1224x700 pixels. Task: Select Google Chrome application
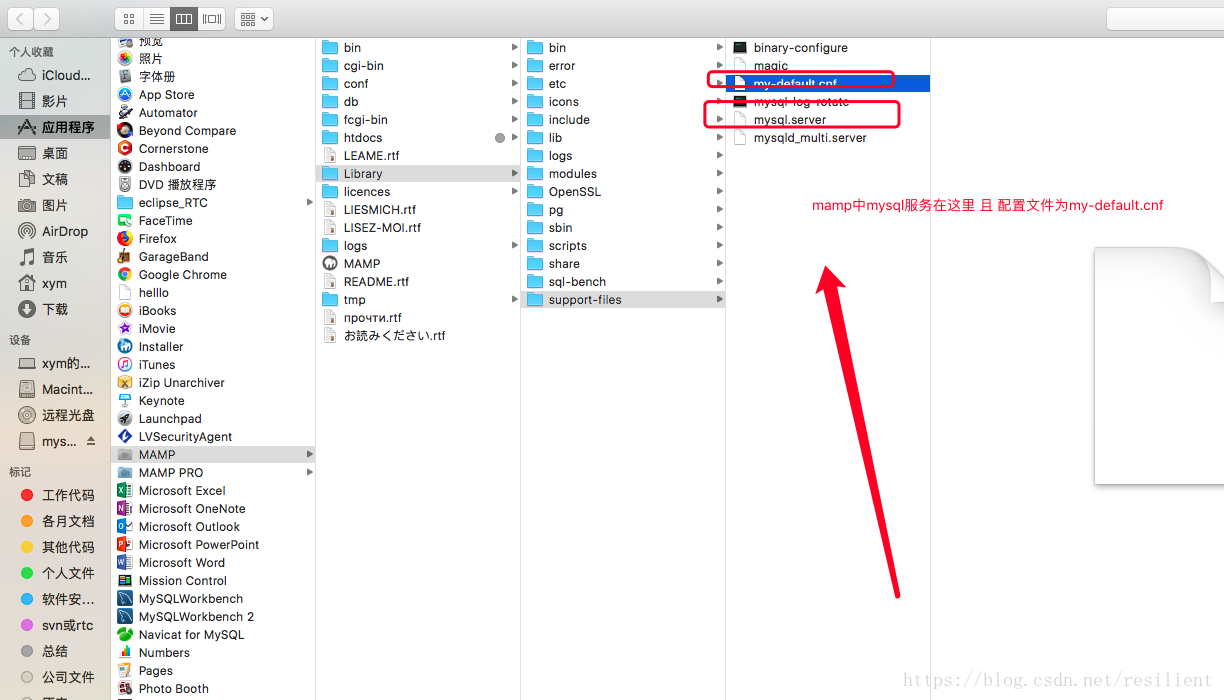coord(213,275)
